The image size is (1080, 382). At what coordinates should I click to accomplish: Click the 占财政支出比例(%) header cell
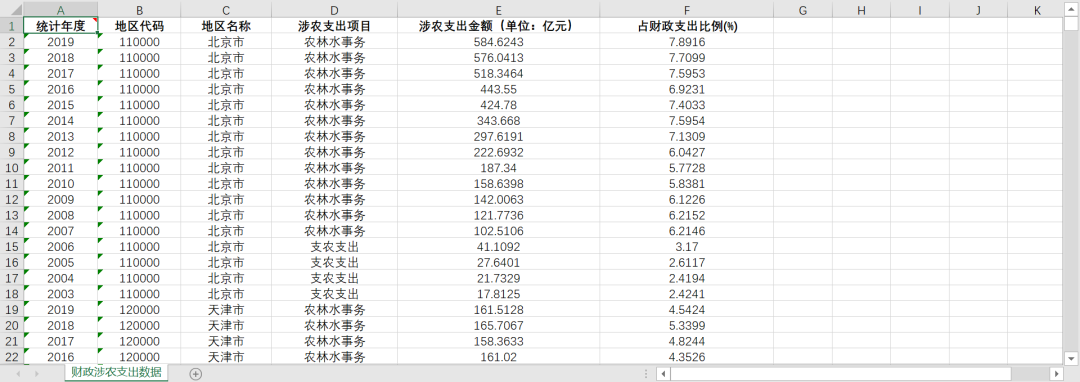[x=687, y=26]
